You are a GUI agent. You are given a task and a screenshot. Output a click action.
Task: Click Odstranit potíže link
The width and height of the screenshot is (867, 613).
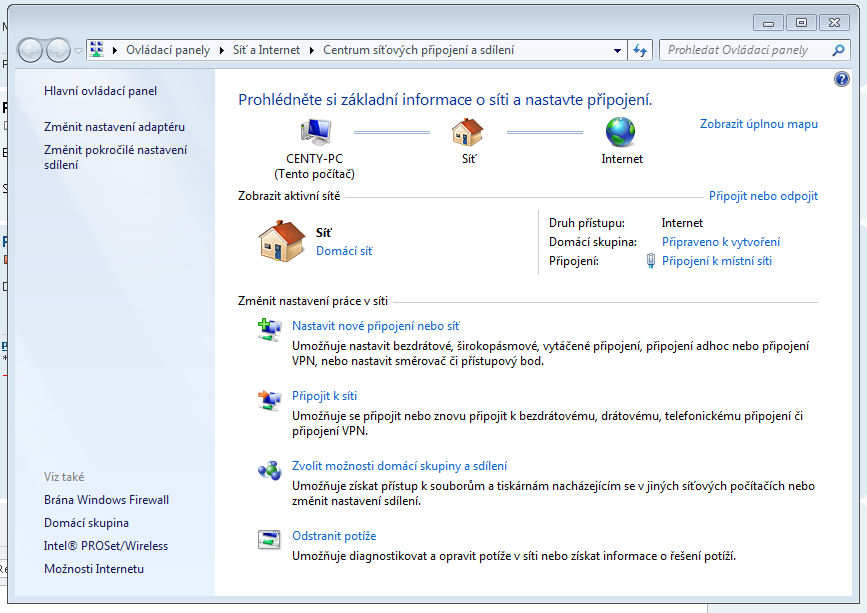(334, 536)
